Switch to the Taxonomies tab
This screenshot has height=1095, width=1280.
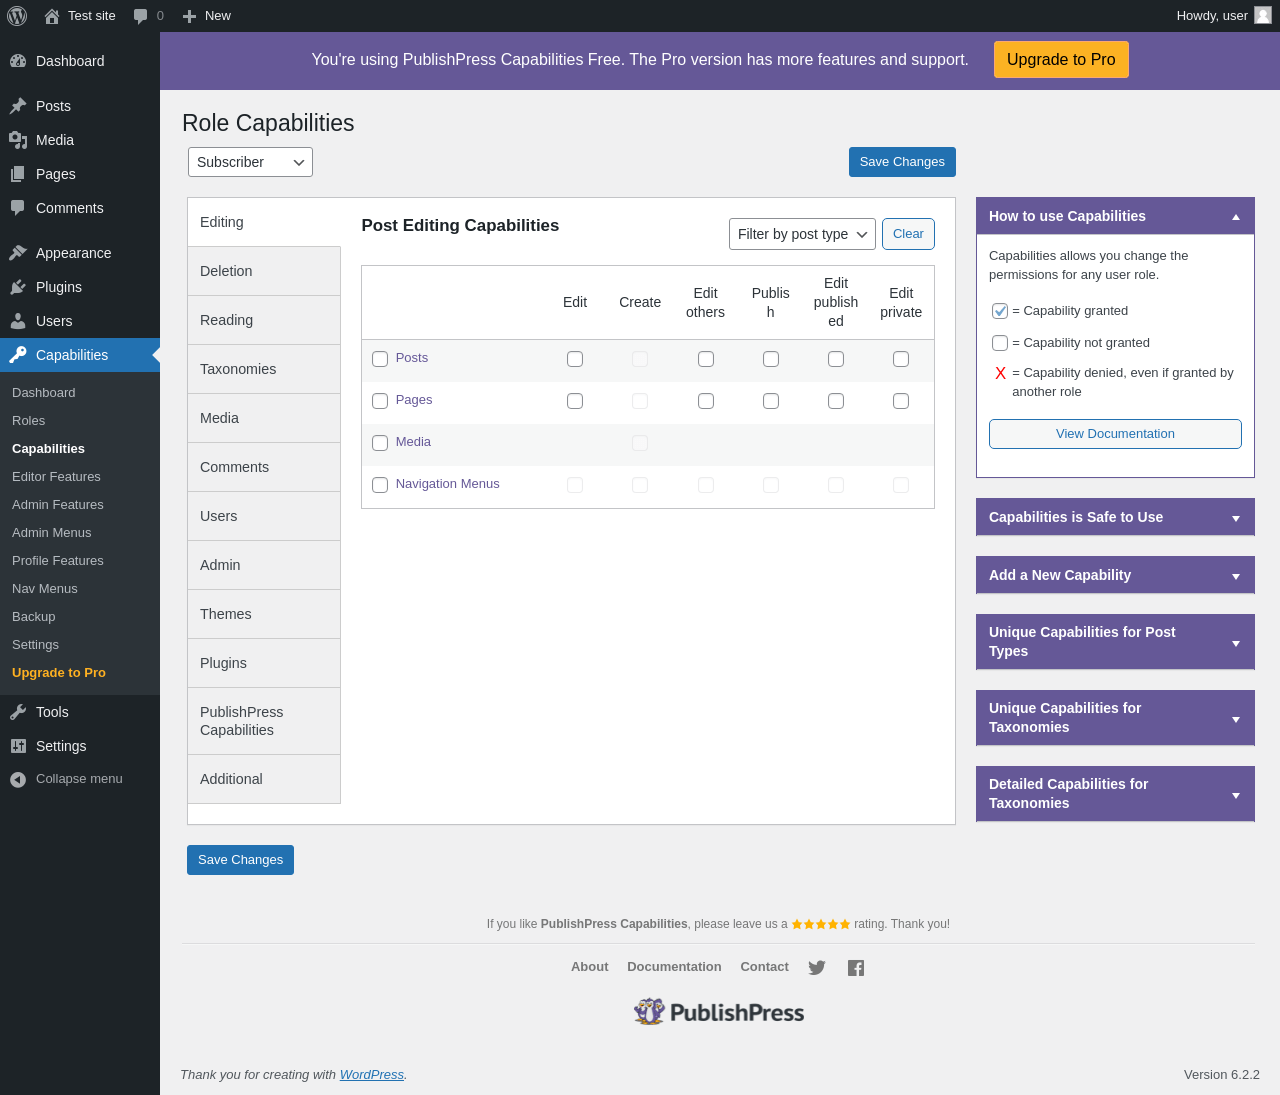(x=264, y=369)
